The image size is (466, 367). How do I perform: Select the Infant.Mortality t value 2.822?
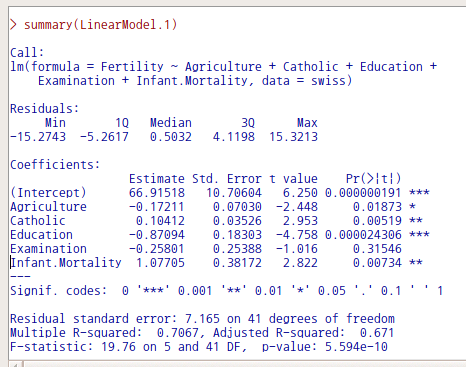300,263
